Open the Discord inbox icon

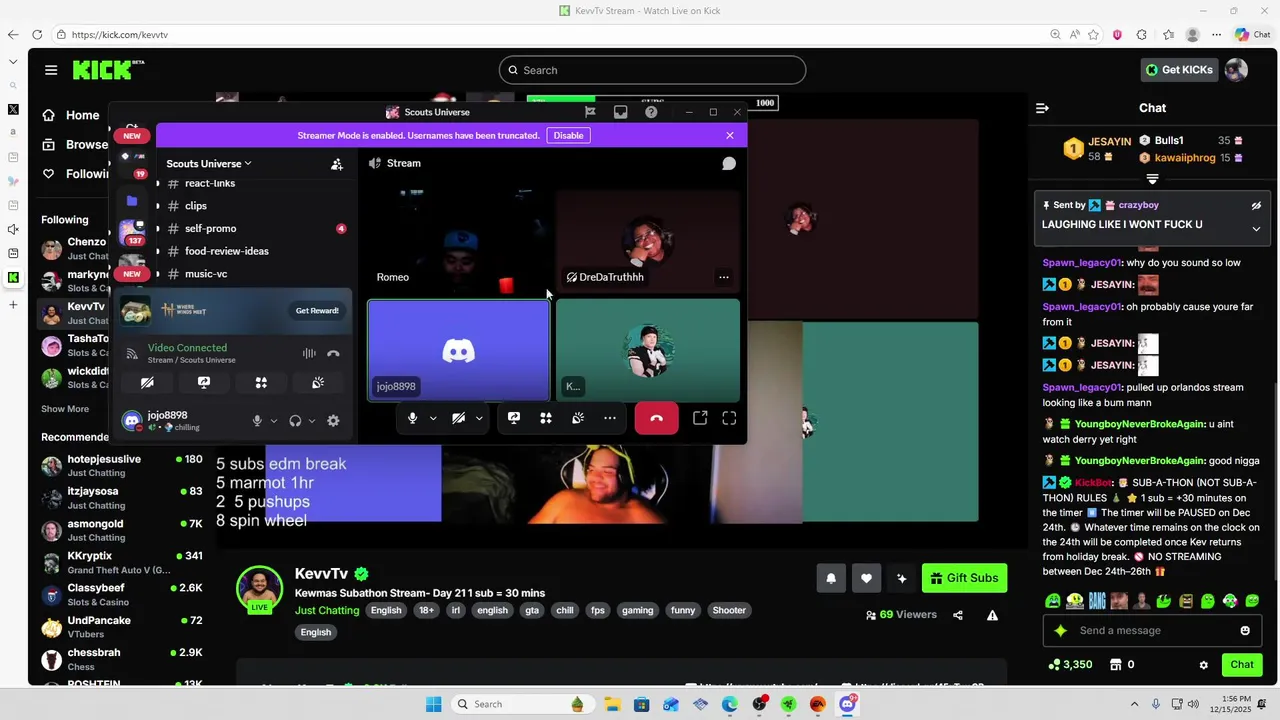(620, 112)
